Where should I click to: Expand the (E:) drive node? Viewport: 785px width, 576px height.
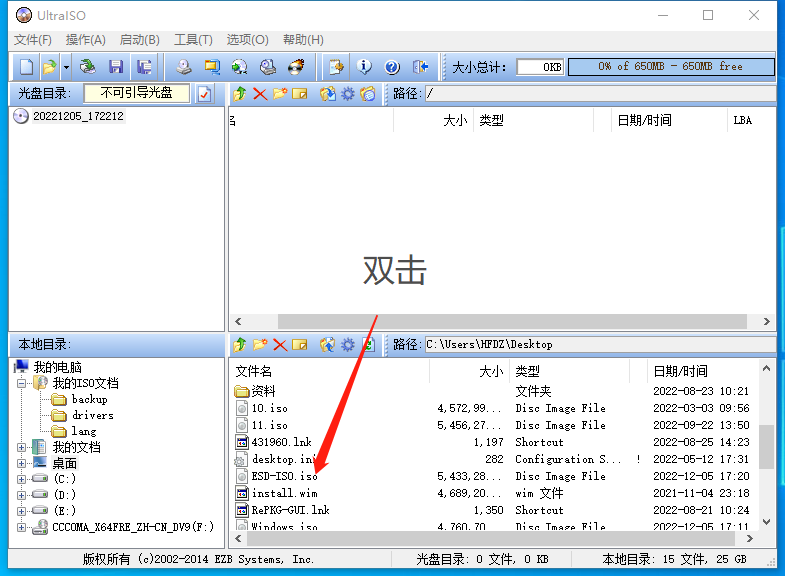coord(22,511)
